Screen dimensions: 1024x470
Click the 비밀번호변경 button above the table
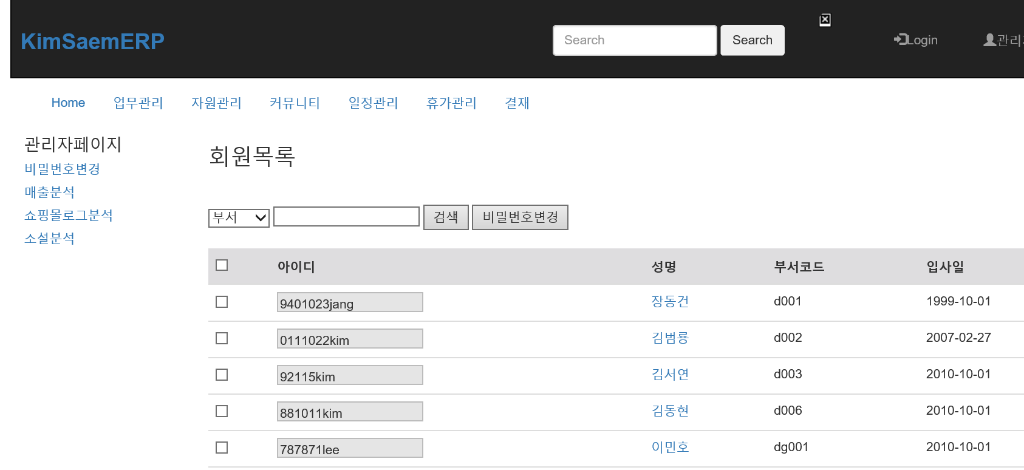(520, 217)
